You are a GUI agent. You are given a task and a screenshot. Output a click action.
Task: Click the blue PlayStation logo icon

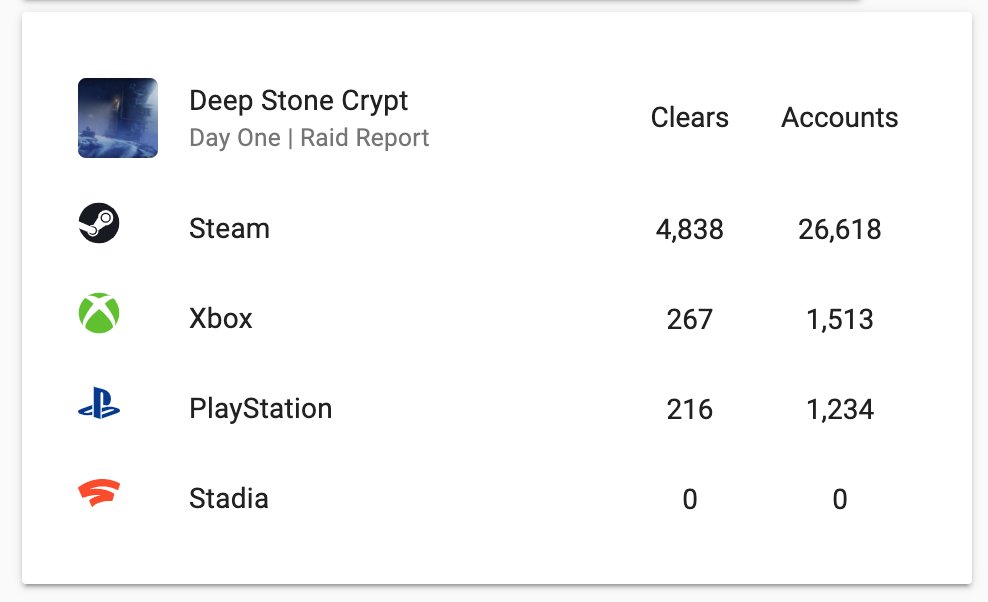99,405
